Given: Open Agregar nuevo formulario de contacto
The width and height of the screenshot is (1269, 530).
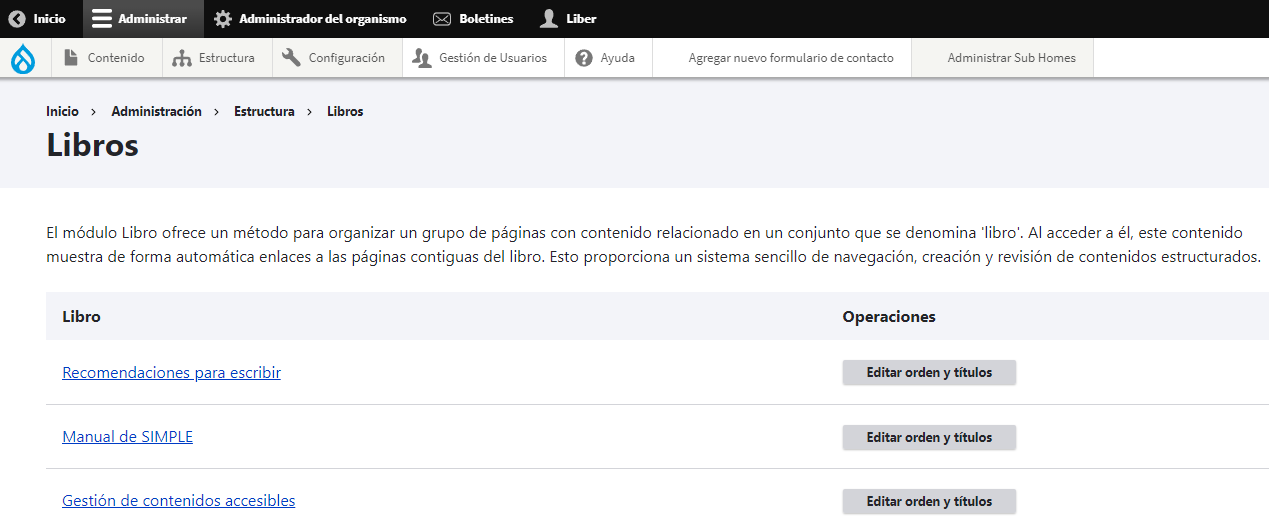Looking at the screenshot, I should 791,58.
